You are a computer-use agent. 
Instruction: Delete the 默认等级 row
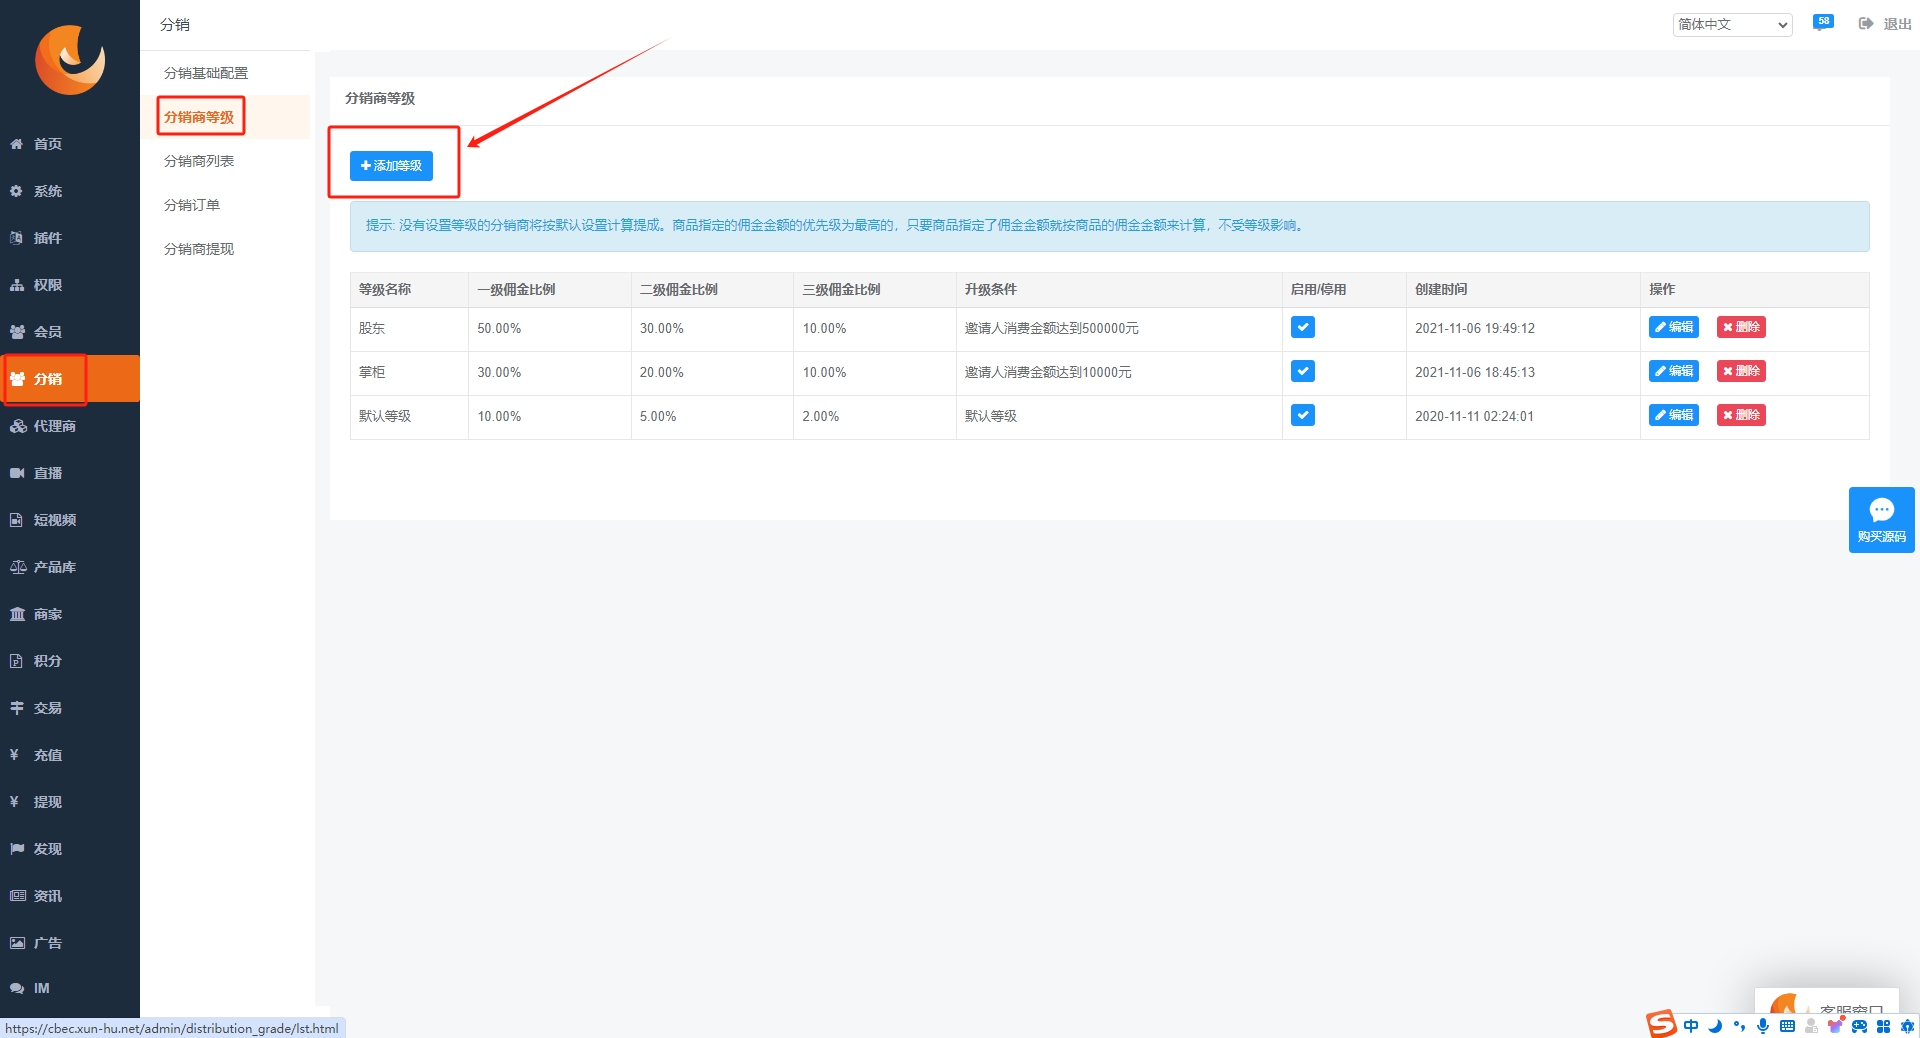tap(1741, 415)
